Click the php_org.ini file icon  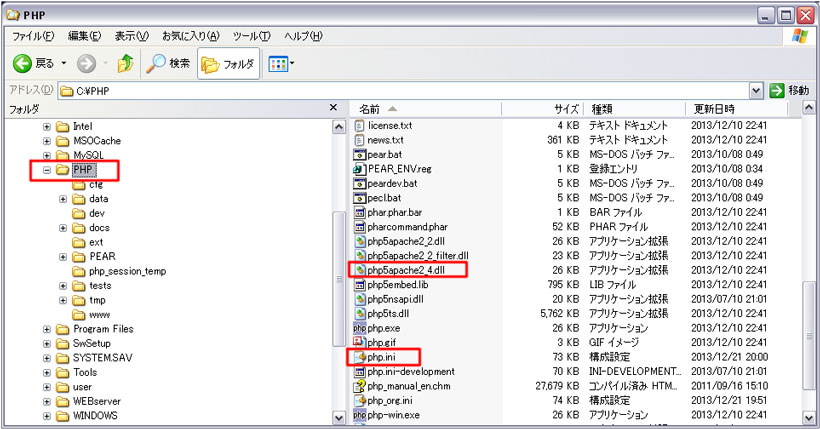(359, 401)
